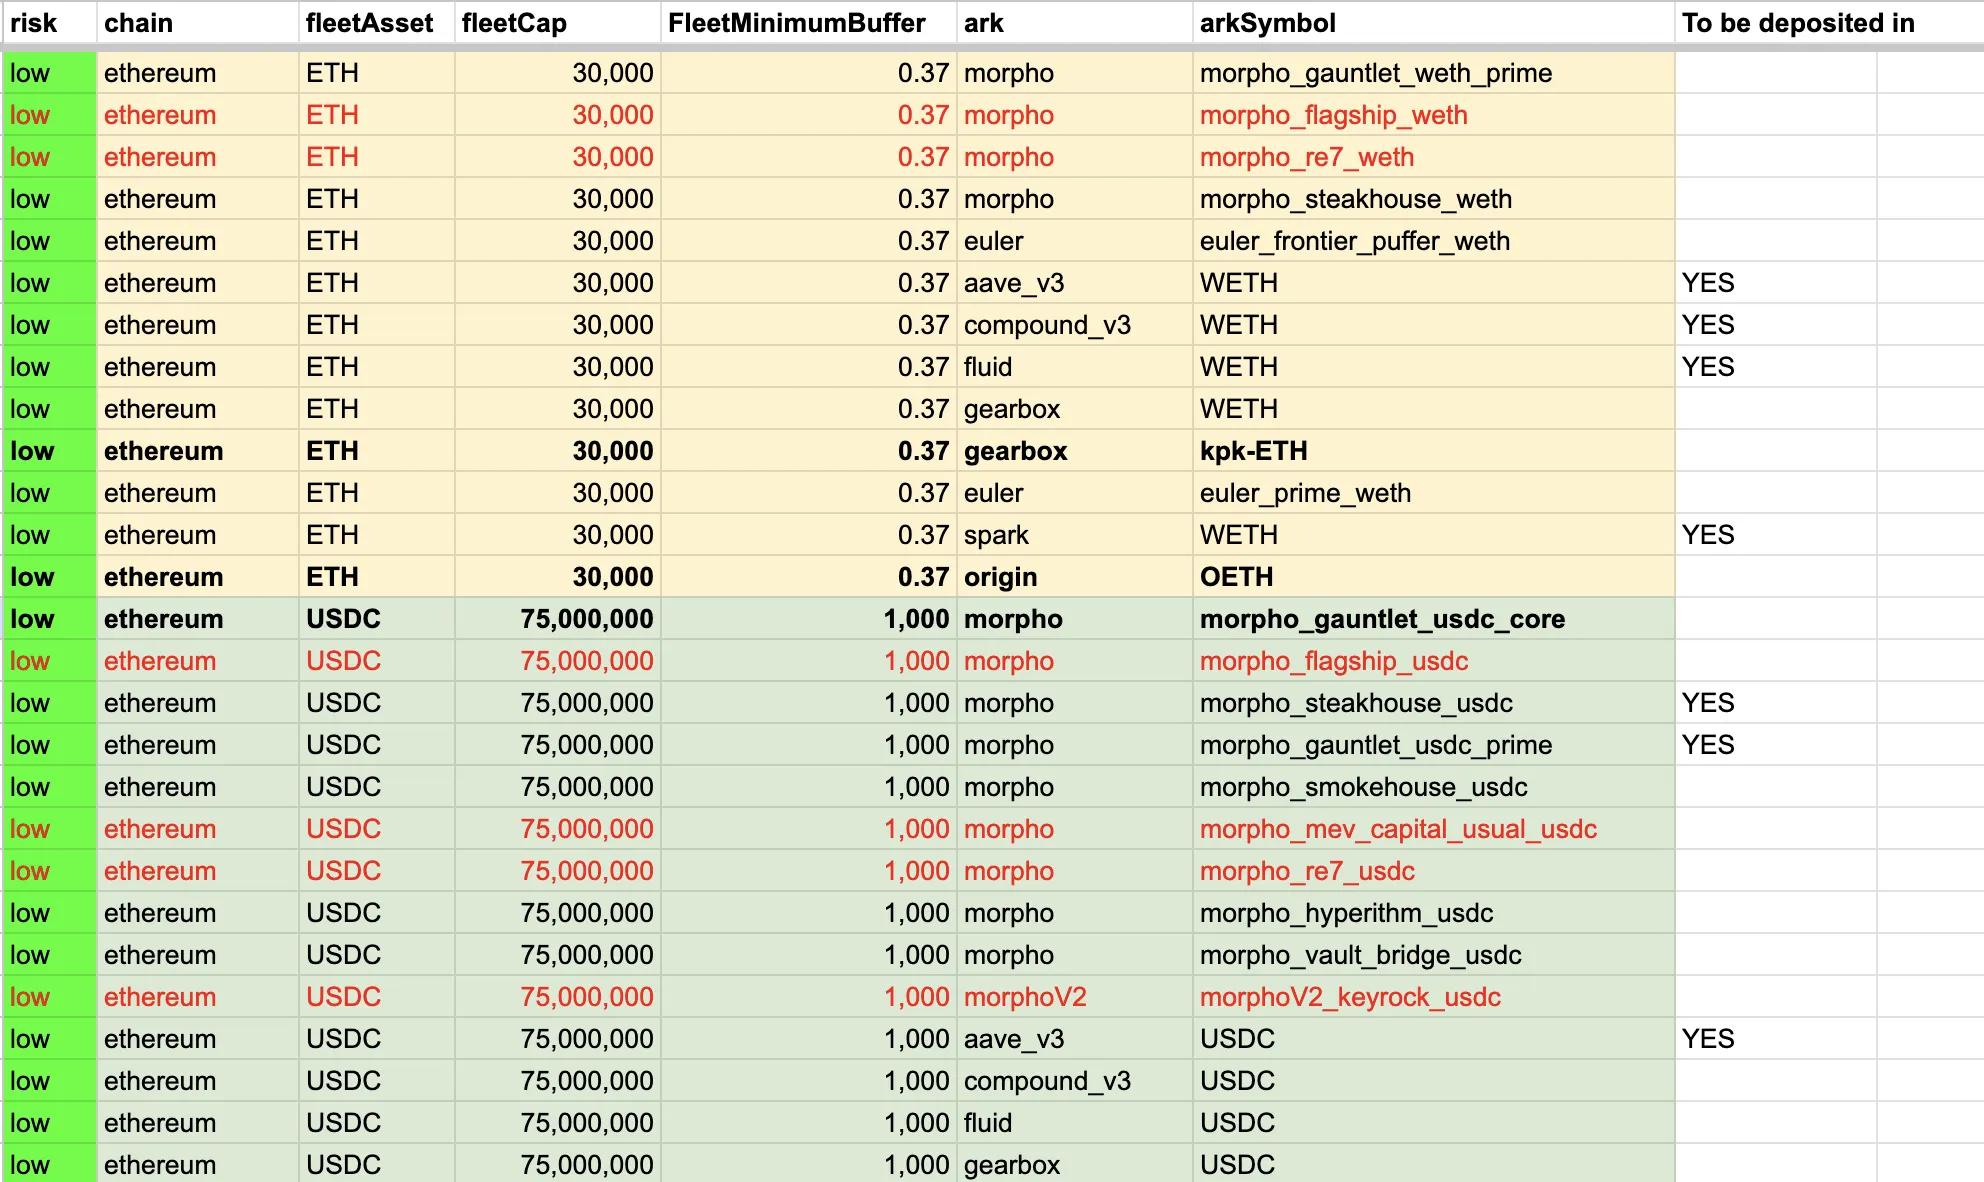Click red cell morpho_flagship_weth
Image resolution: width=1984 pixels, height=1182 pixels.
pos(1333,115)
